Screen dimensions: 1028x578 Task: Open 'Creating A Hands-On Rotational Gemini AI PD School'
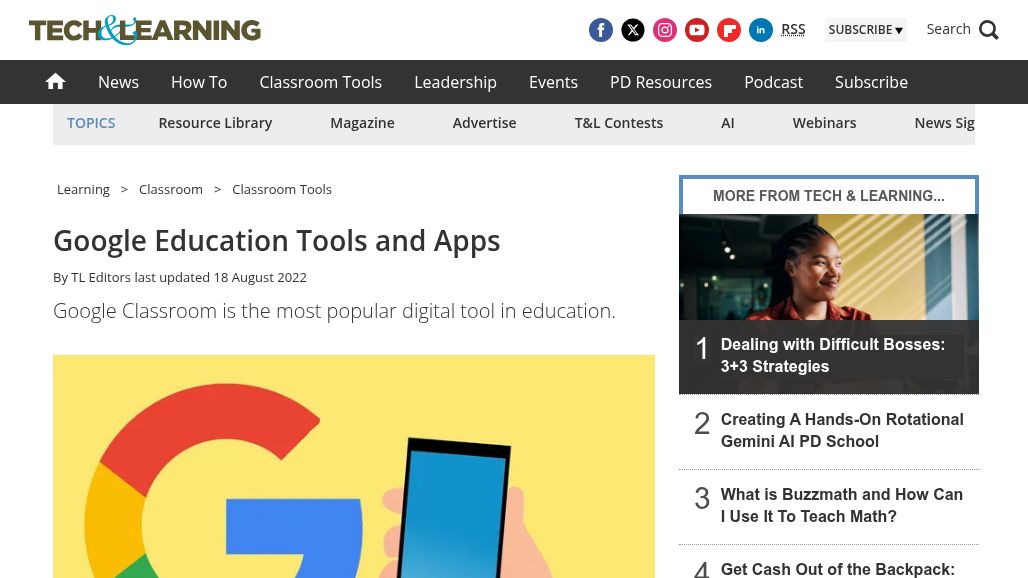[842, 430]
